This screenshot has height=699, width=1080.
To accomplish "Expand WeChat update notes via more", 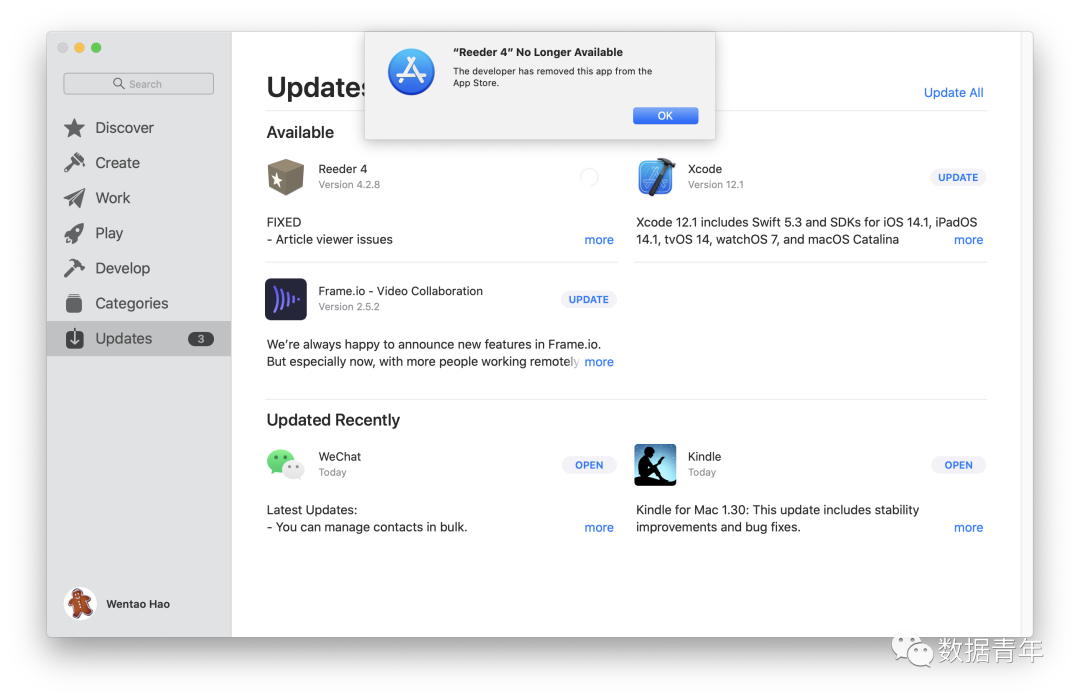I will click(x=599, y=528).
